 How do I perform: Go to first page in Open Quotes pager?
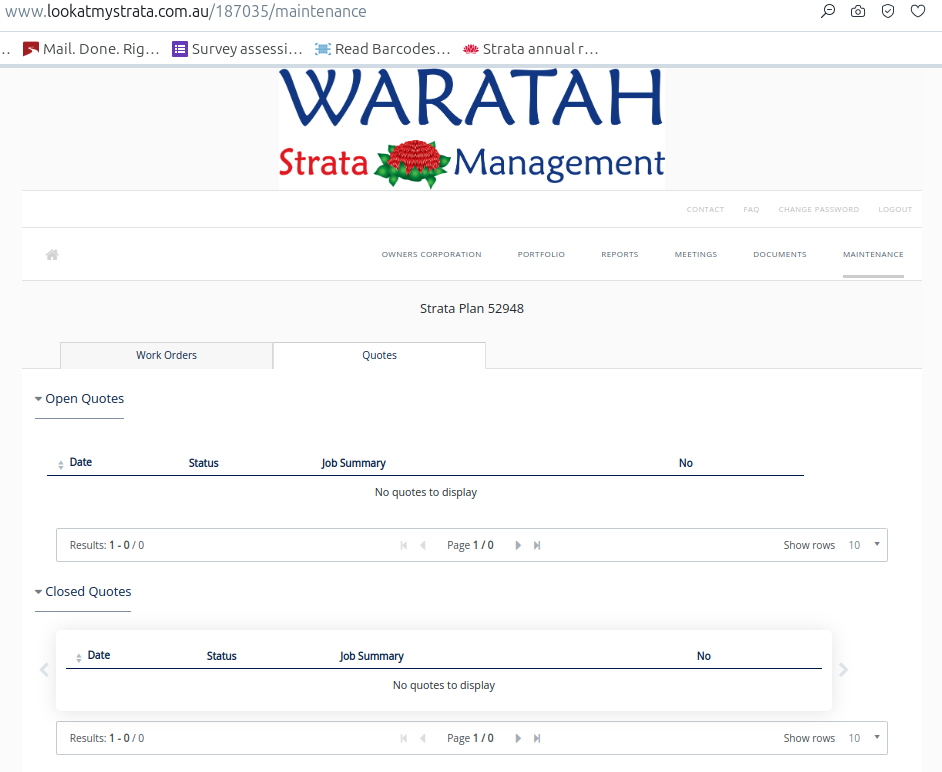(404, 546)
